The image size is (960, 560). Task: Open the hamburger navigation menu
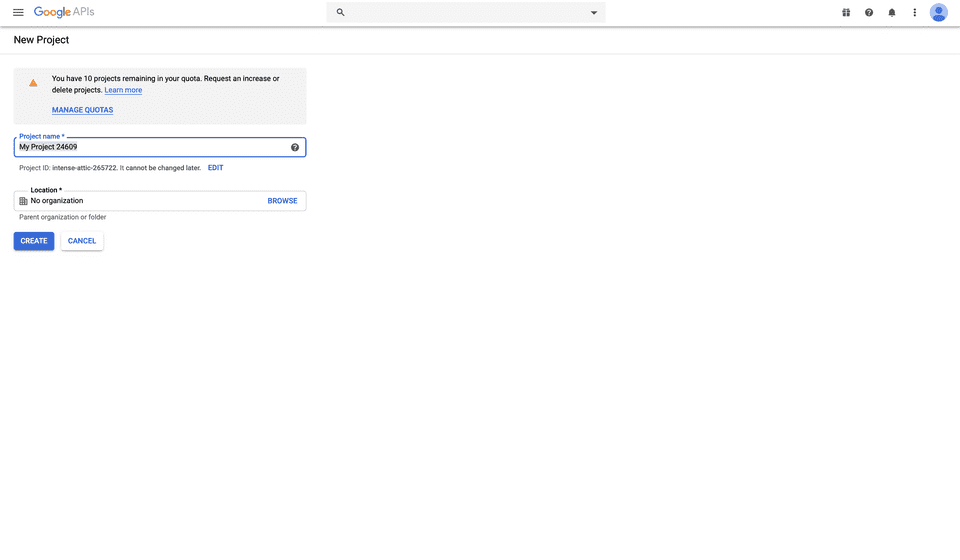[18, 12]
